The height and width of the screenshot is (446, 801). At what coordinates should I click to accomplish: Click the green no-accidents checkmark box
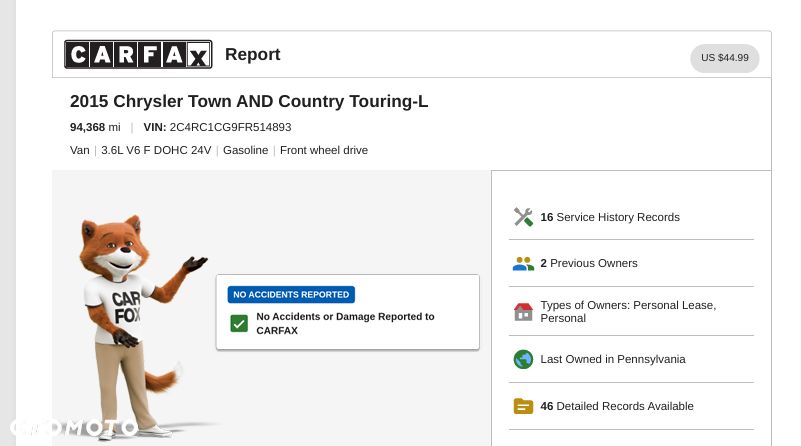pos(239,323)
